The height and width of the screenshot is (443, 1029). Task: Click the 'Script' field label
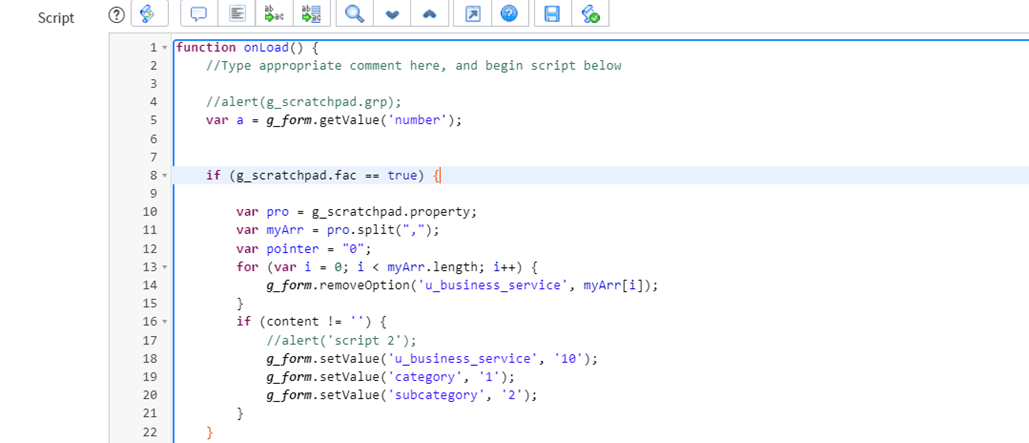56,18
